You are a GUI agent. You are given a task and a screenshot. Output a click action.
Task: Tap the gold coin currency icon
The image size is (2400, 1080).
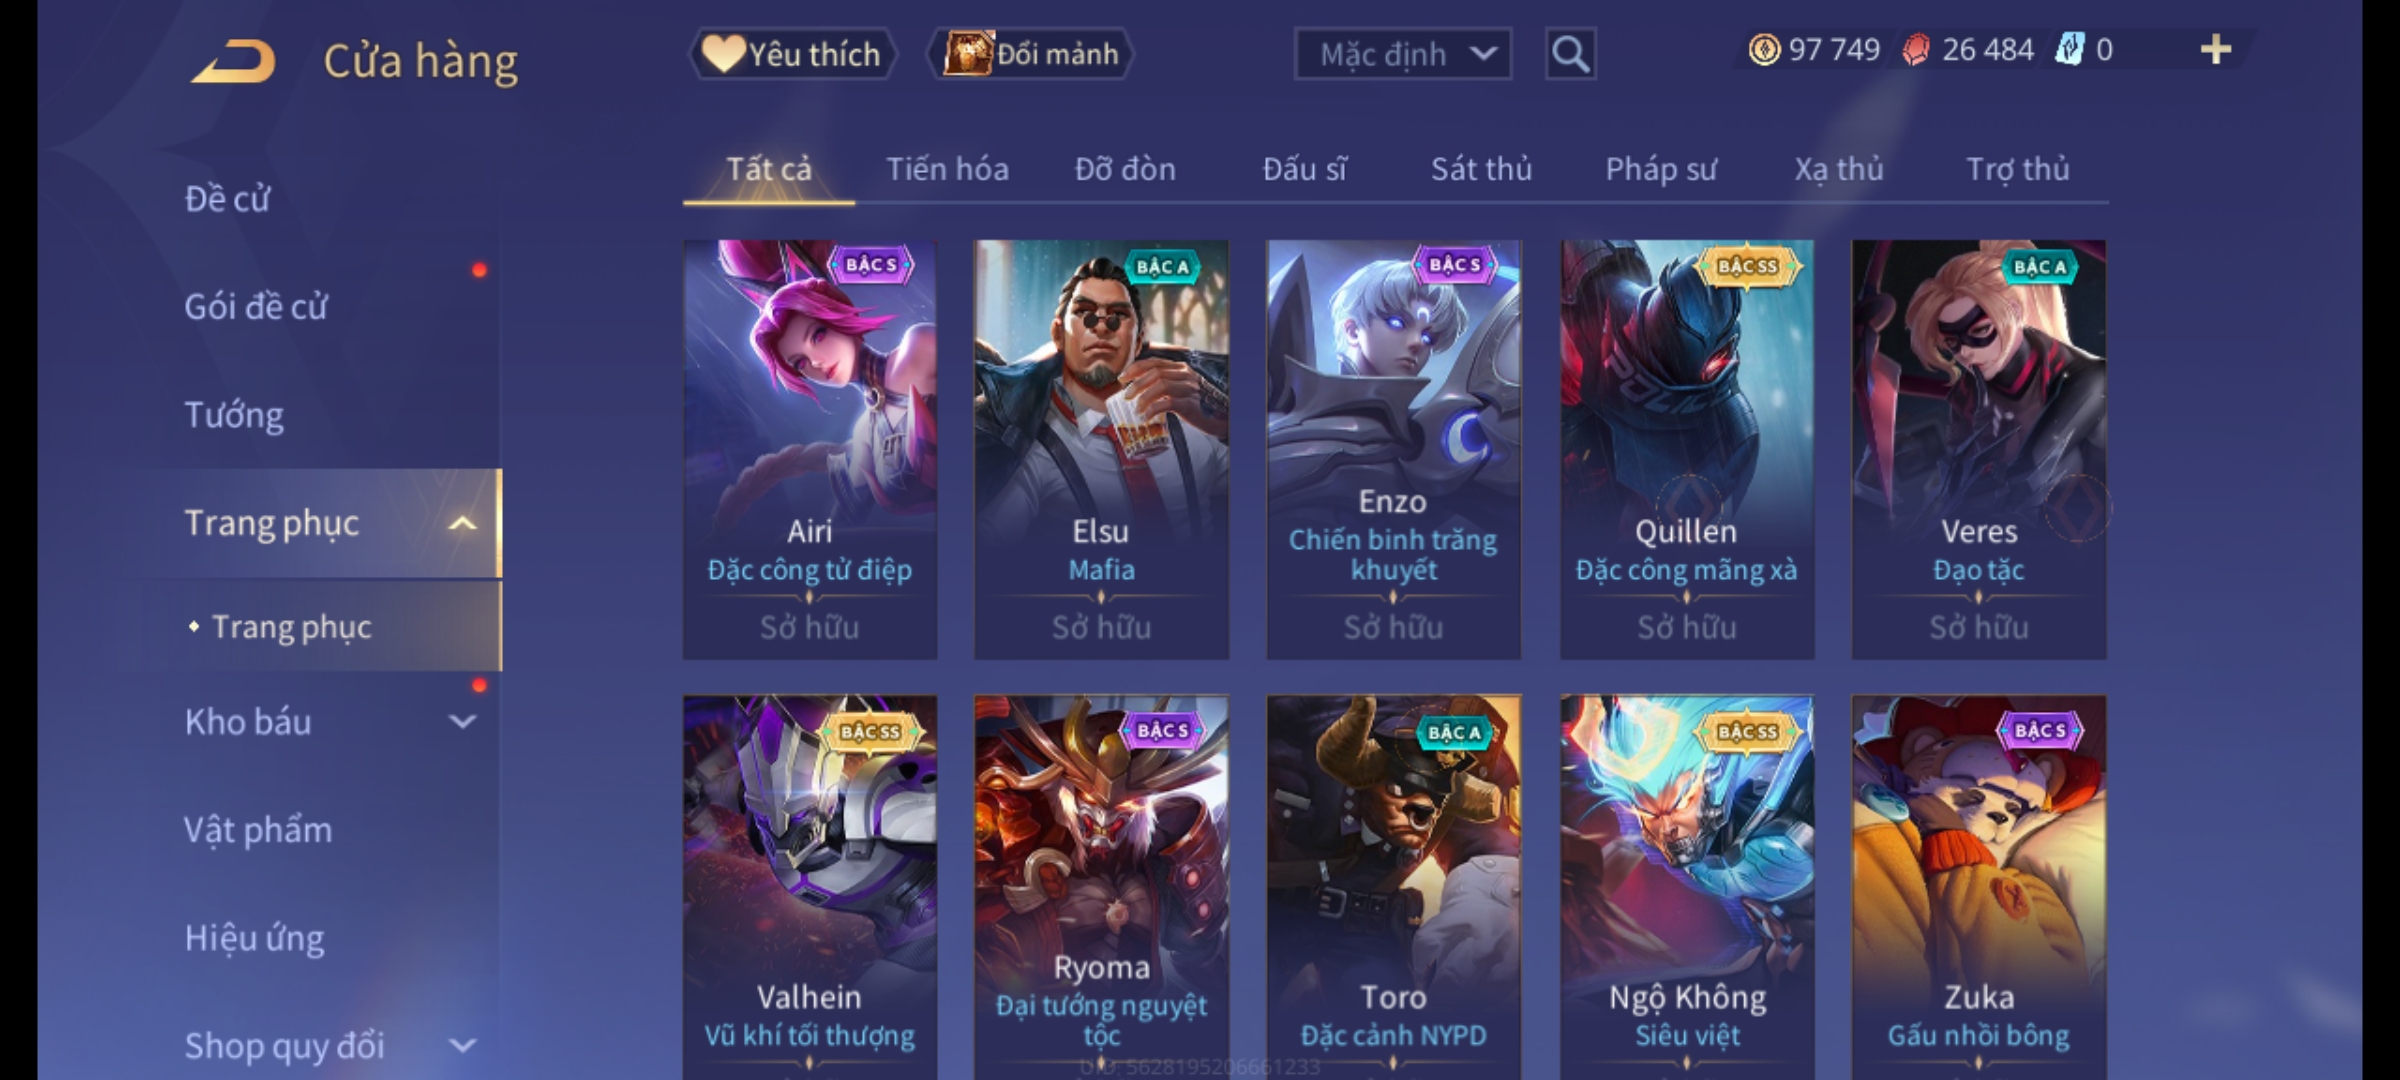[1764, 50]
